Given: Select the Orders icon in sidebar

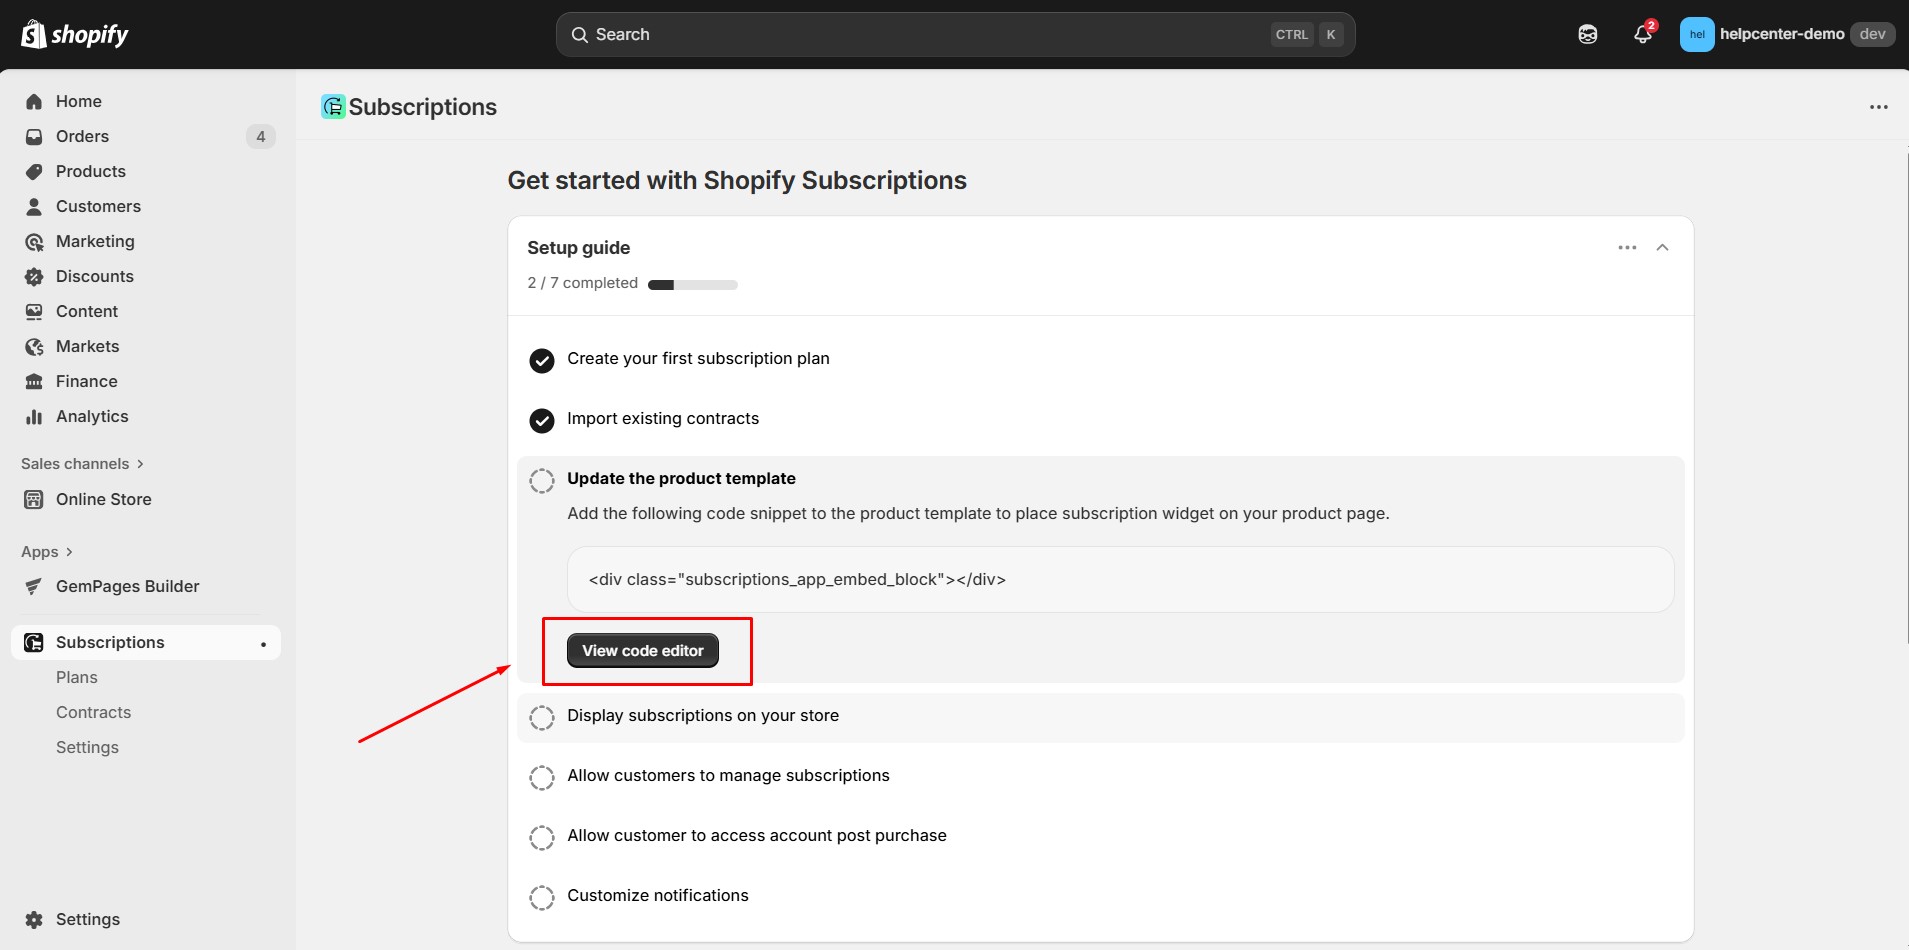Looking at the screenshot, I should pyautogui.click(x=33, y=136).
